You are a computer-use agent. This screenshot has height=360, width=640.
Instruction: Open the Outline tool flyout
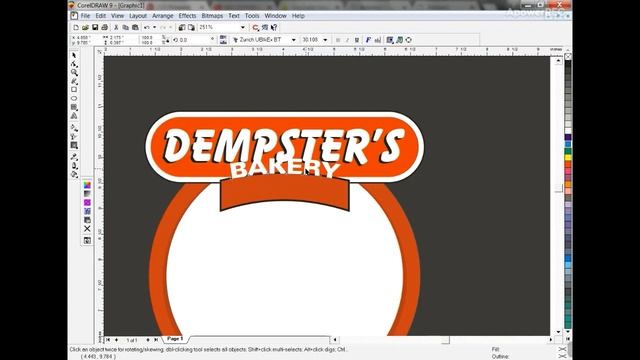coord(74,166)
